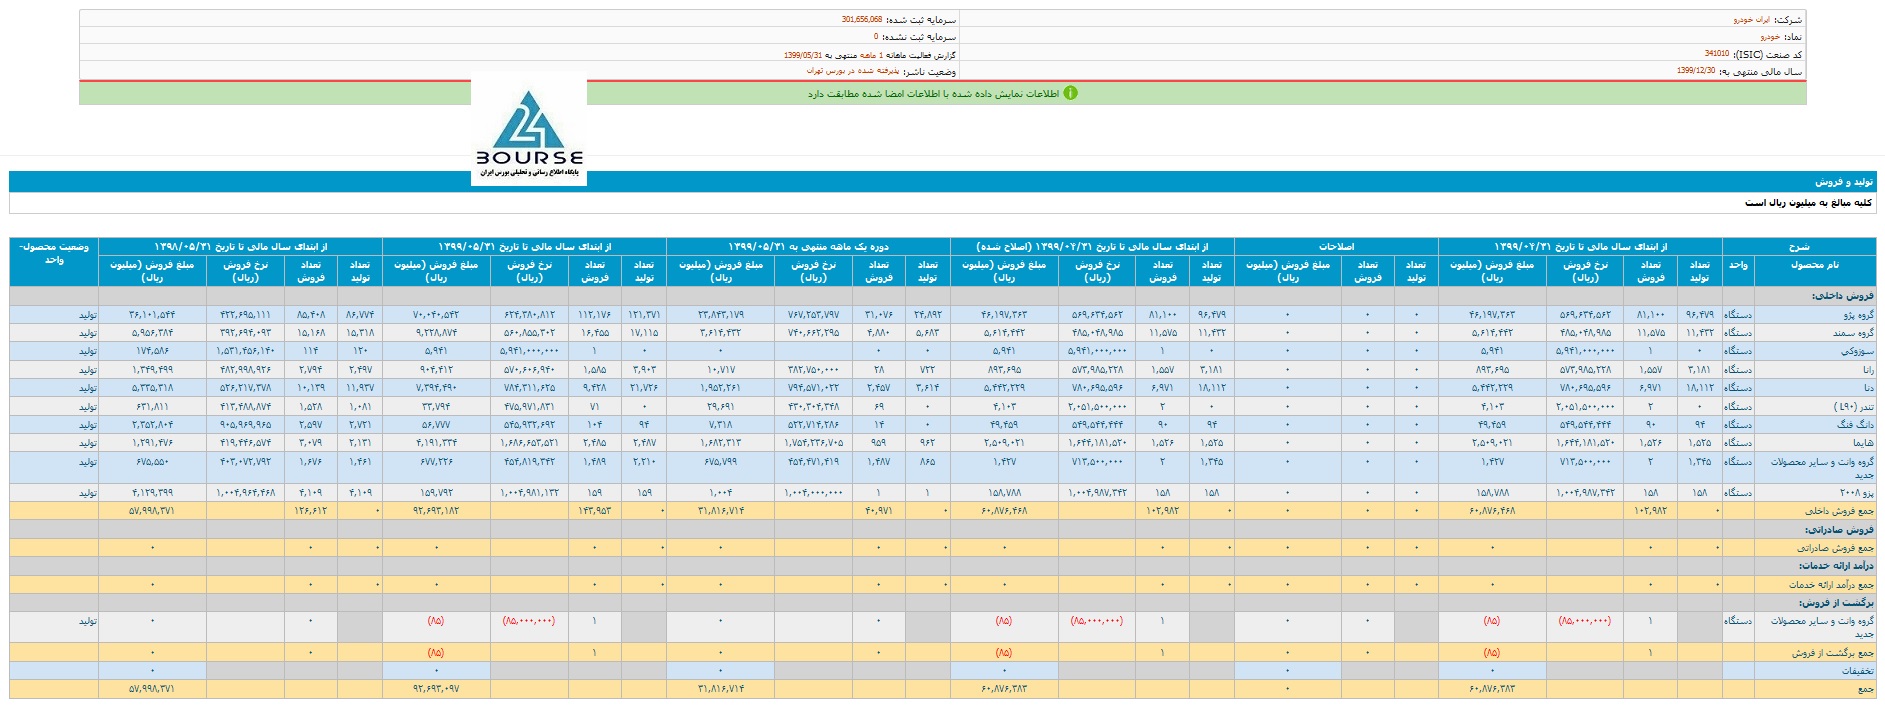This screenshot has width=1885, height=711.
Task: Click the report period end date 1399/05/31
Action: (x=803, y=55)
